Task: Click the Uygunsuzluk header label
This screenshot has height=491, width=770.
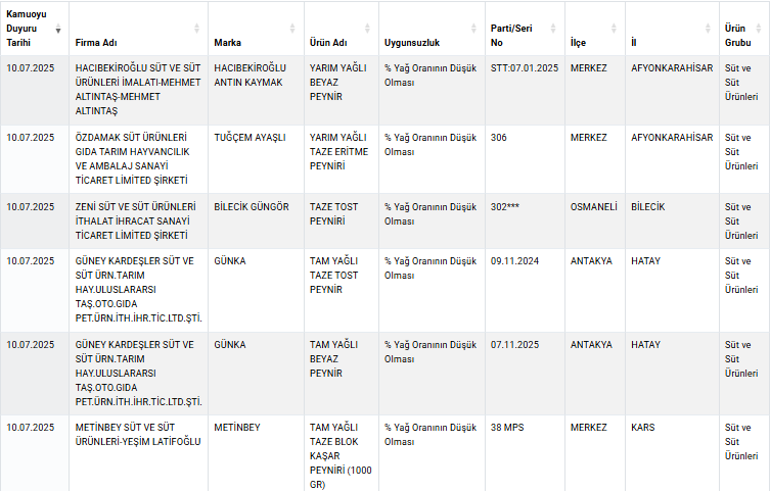Action: click(412, 43)
